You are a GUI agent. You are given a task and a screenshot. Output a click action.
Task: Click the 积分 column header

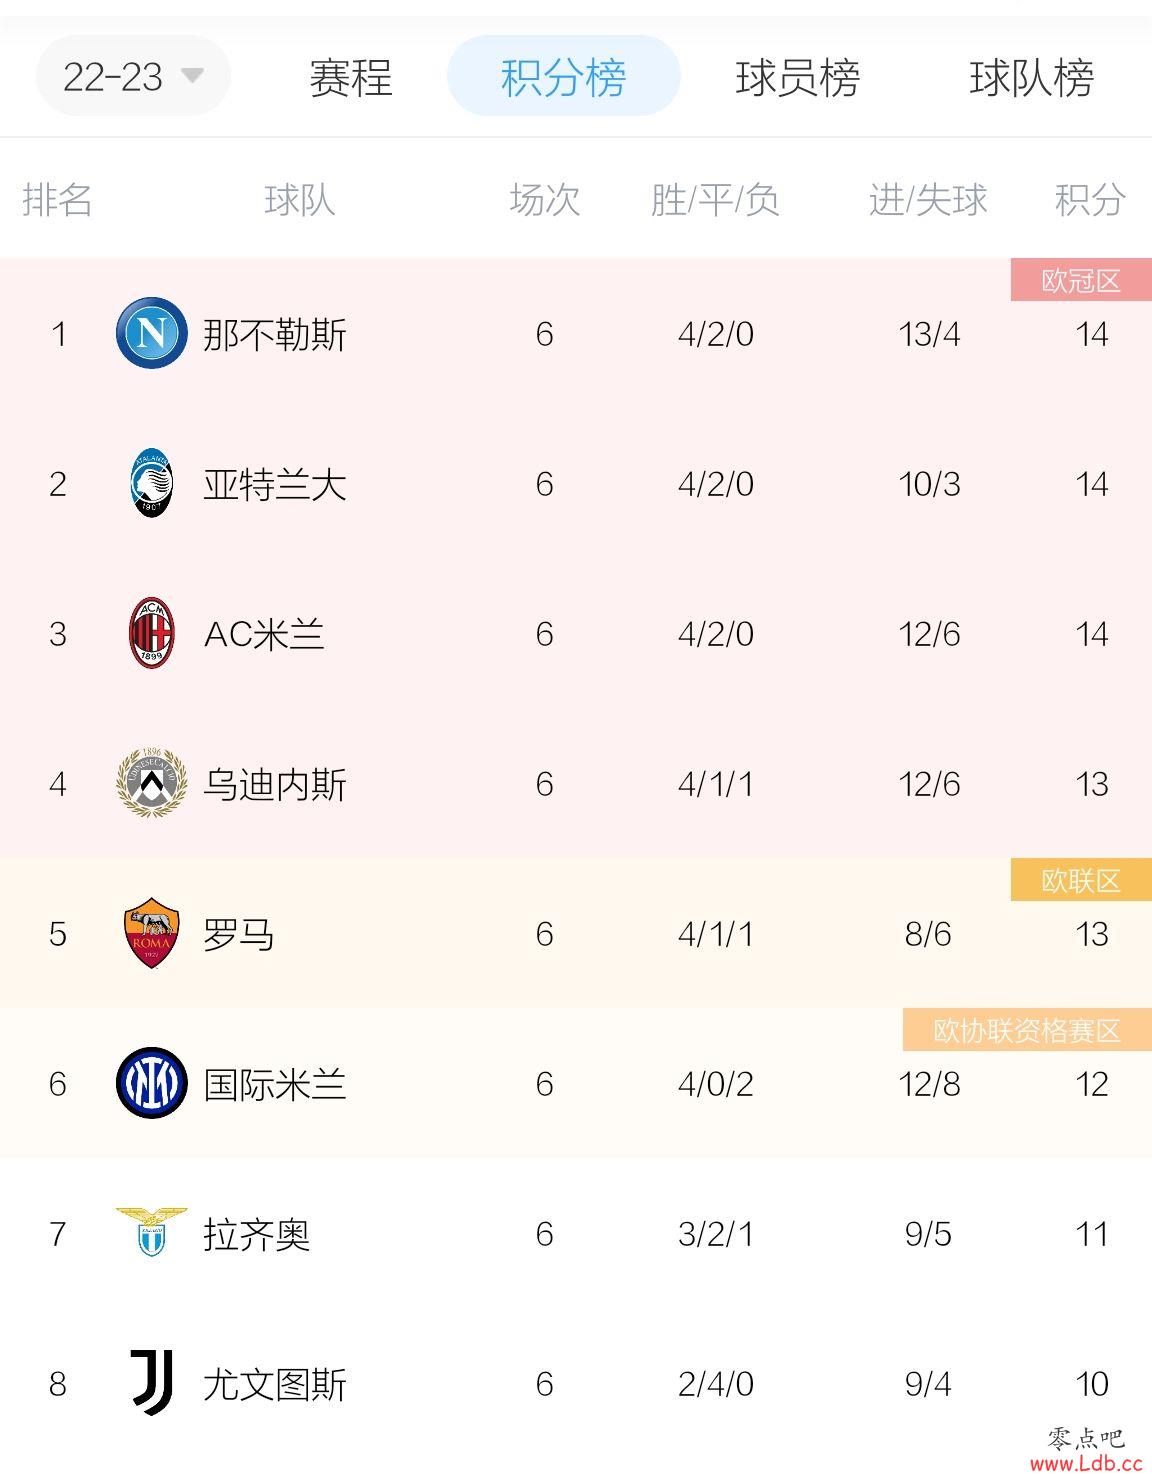click(1090, 200)
